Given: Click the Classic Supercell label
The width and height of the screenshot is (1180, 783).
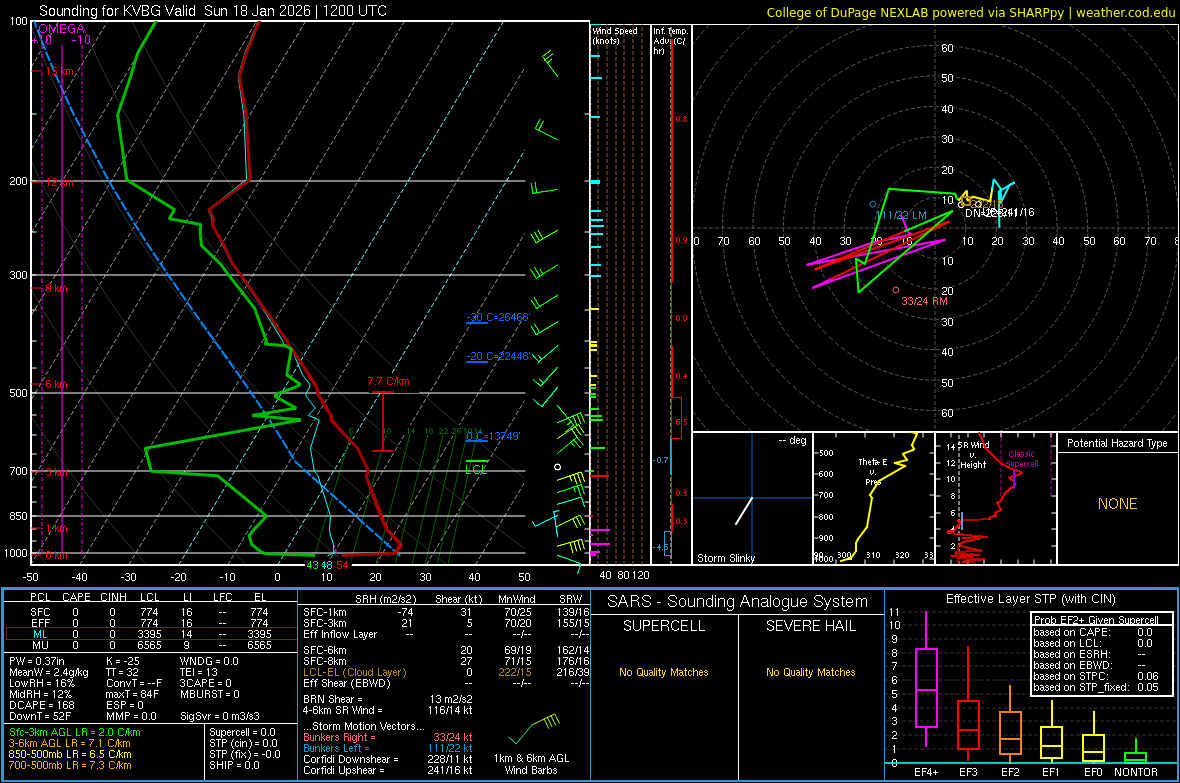Looking at the screenshot, I should (x=1022, y=459).
